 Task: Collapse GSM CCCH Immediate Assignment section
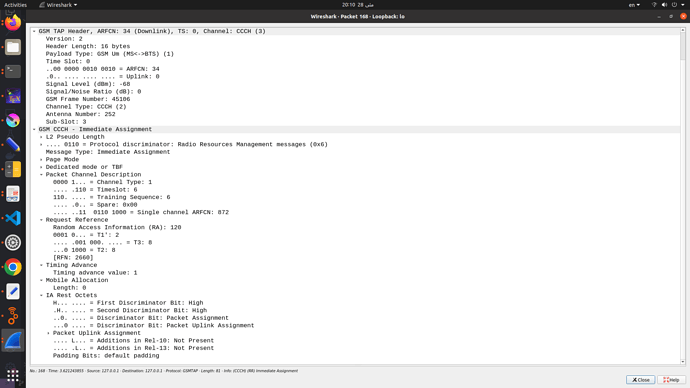click(x=34, y=129)
